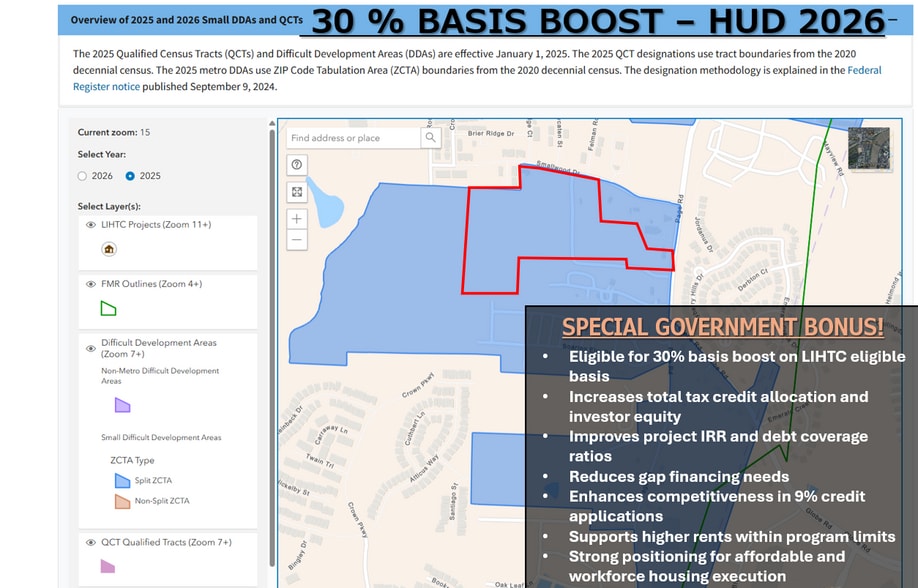918x588 pixels.
Task: Open the satellite basemap thumbnail
Action: pyautogui.click(x=867, y=148)
